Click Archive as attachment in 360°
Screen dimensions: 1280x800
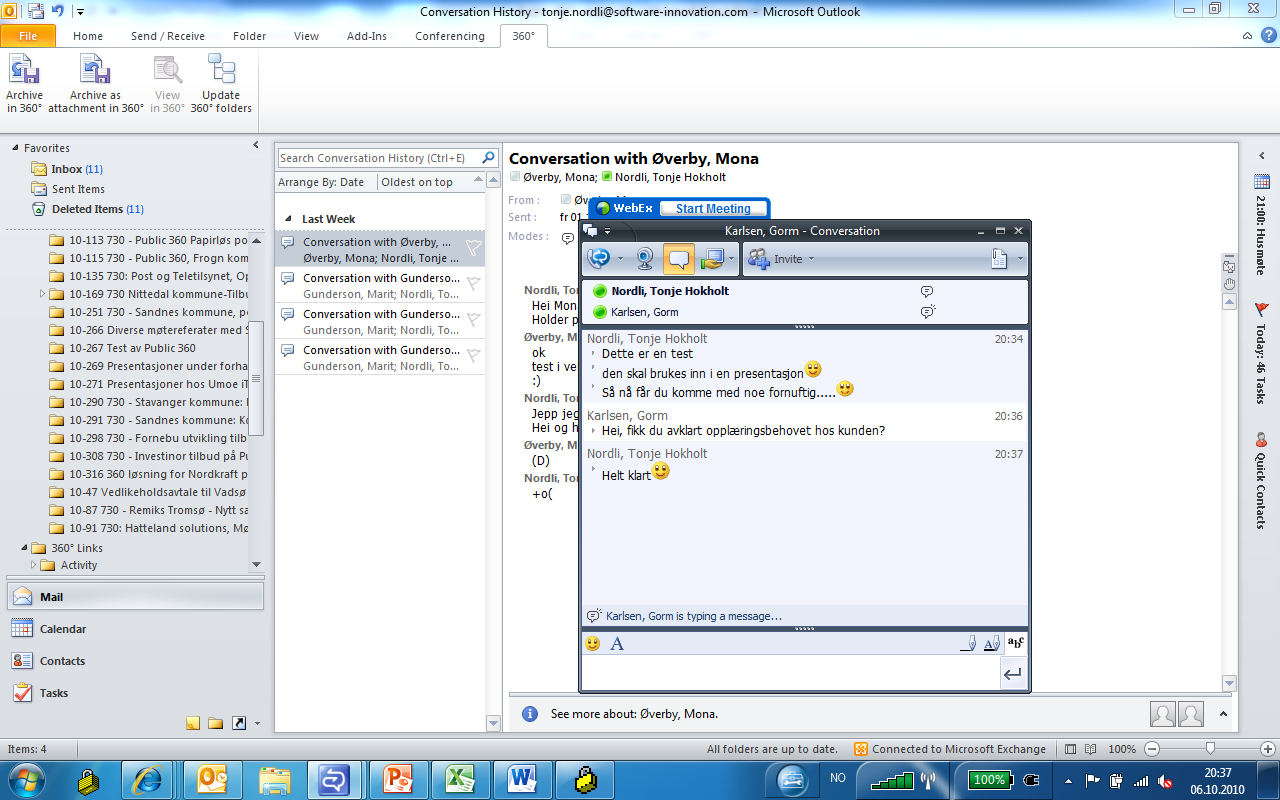tap(96, 84)
